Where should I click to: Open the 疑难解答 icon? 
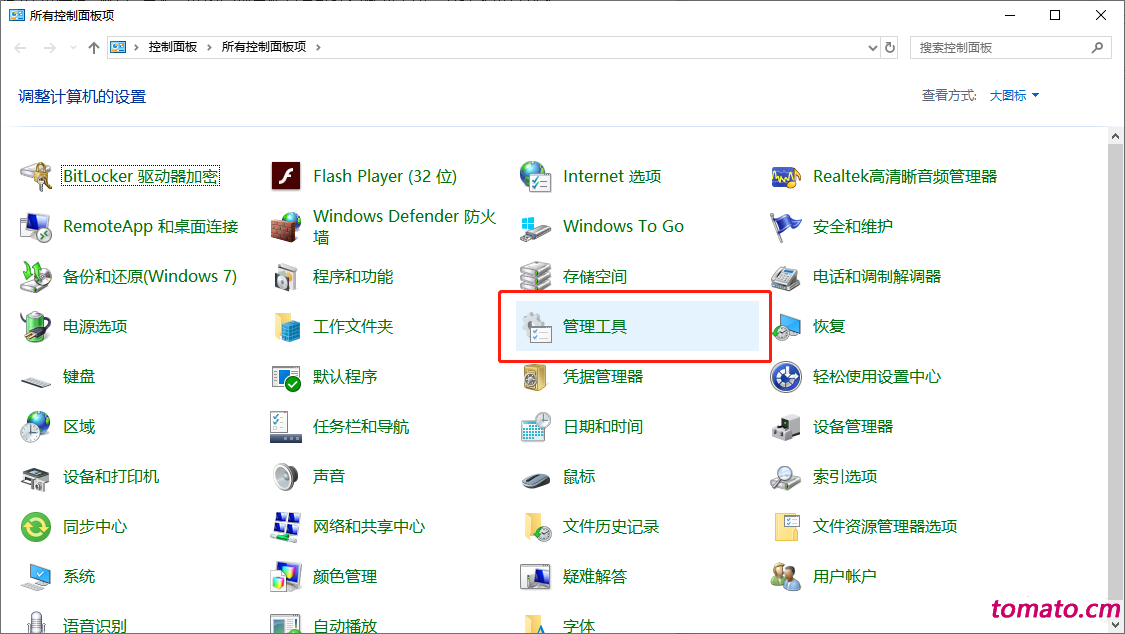point(535,577)
